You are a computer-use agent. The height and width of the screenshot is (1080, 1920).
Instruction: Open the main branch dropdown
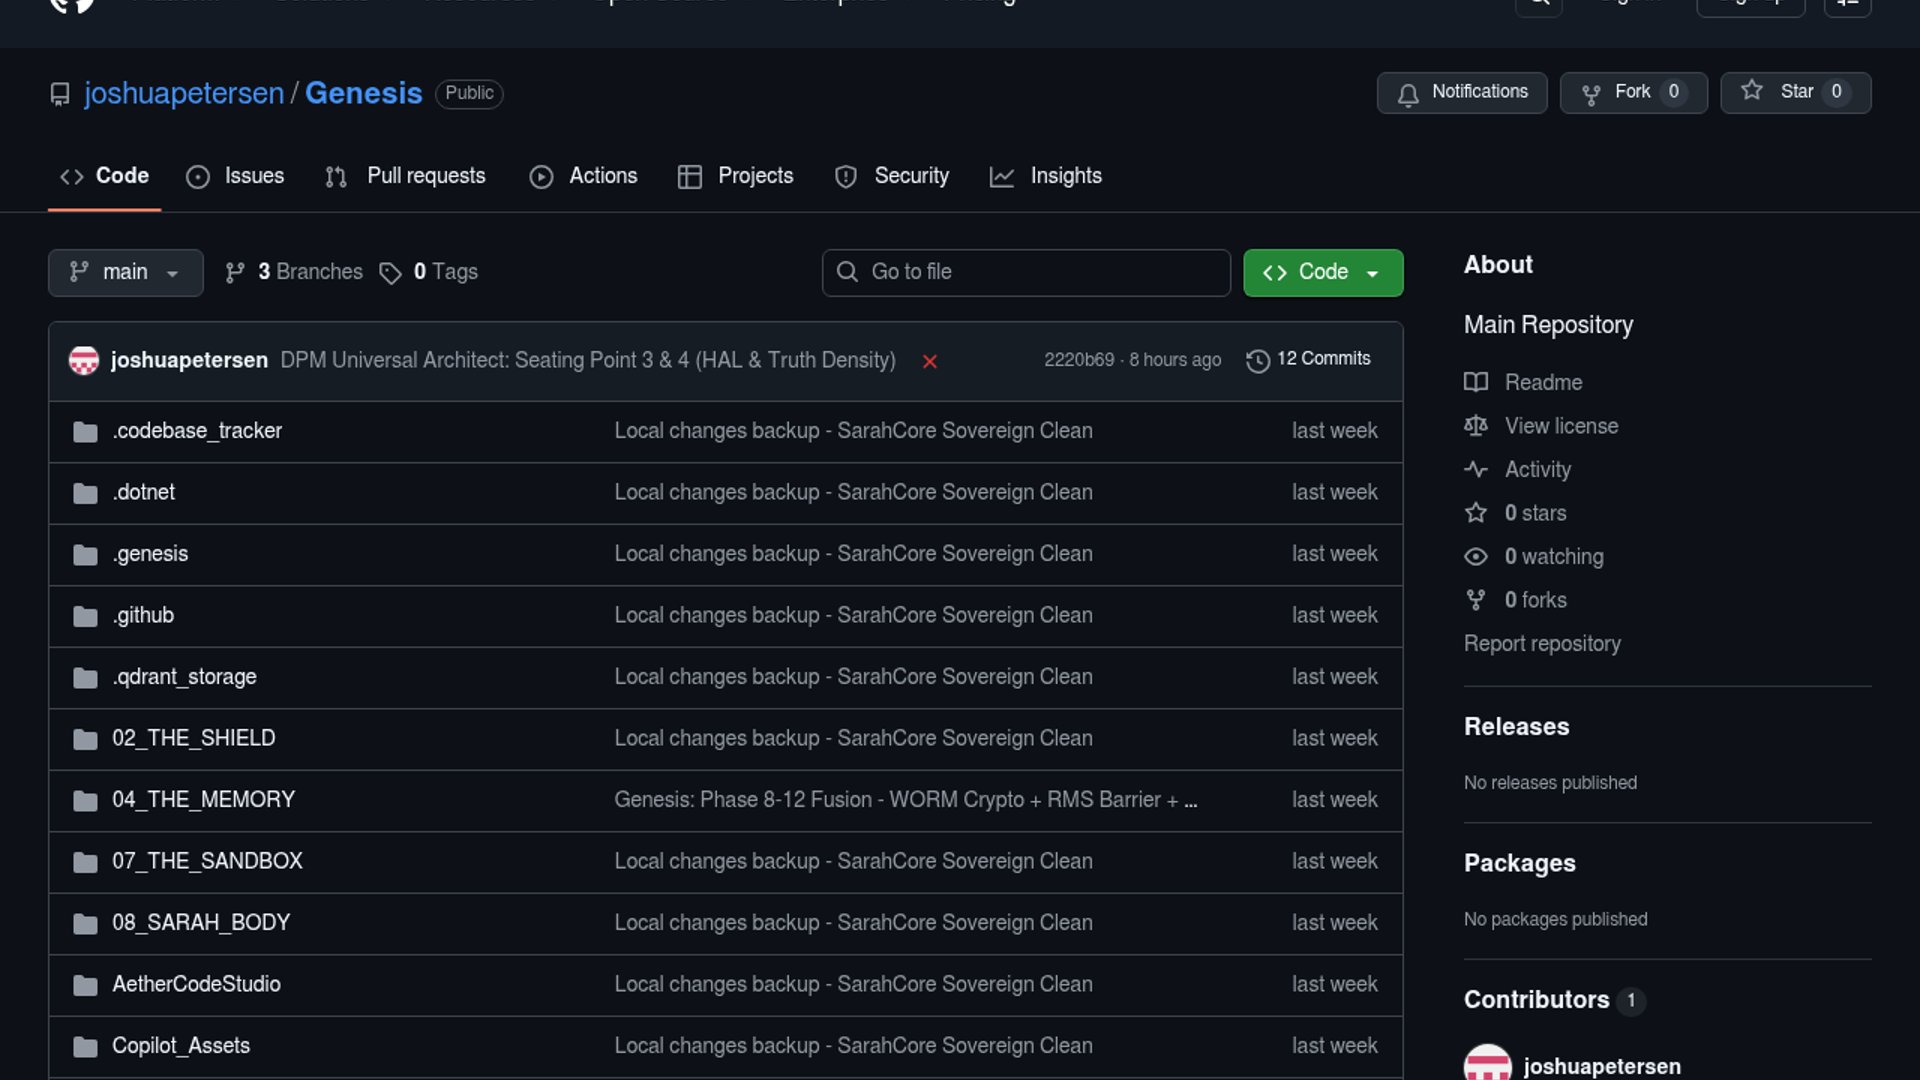pyautogui.click(x=125, y=272)
